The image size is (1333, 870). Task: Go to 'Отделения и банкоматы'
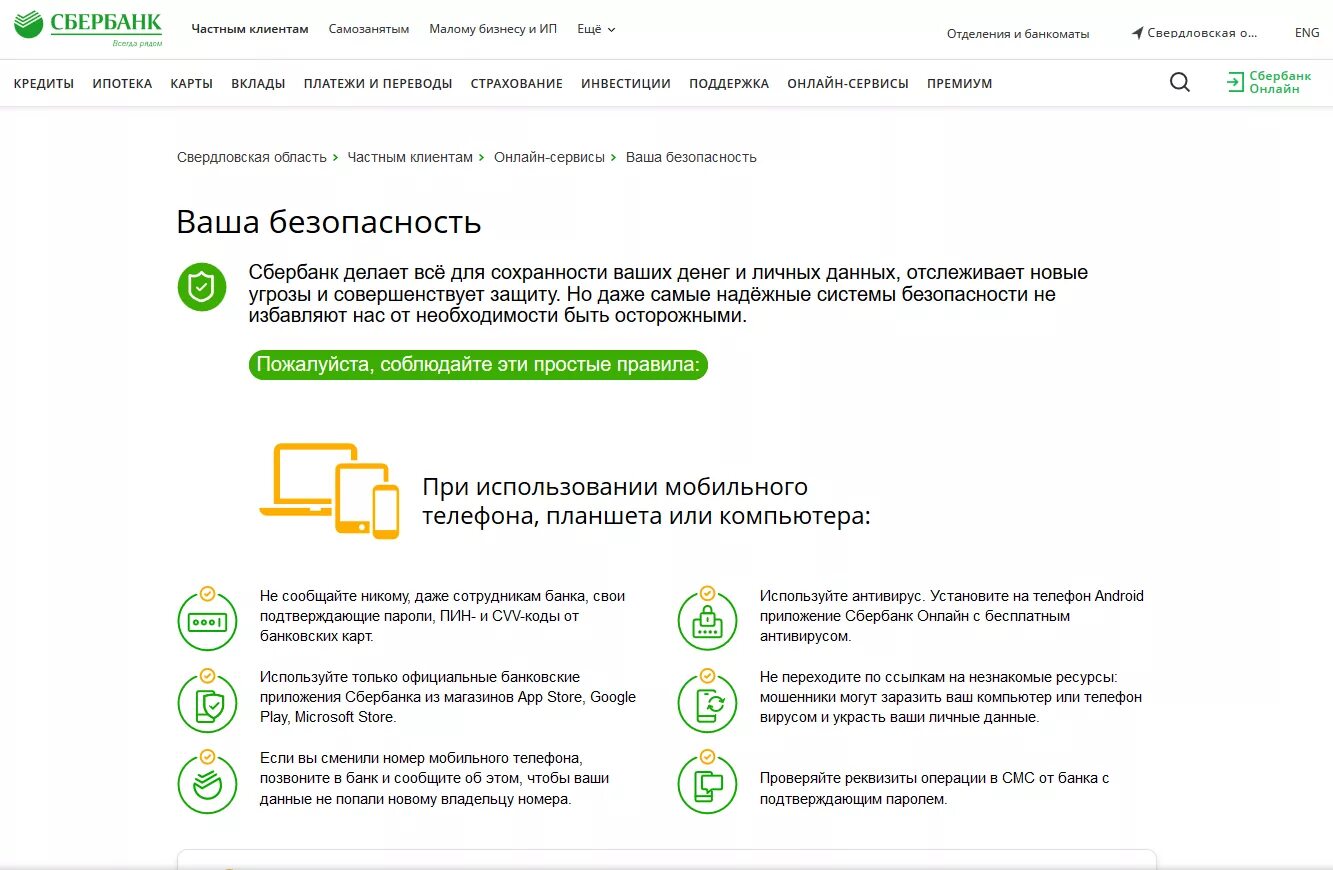[1018, 34]
